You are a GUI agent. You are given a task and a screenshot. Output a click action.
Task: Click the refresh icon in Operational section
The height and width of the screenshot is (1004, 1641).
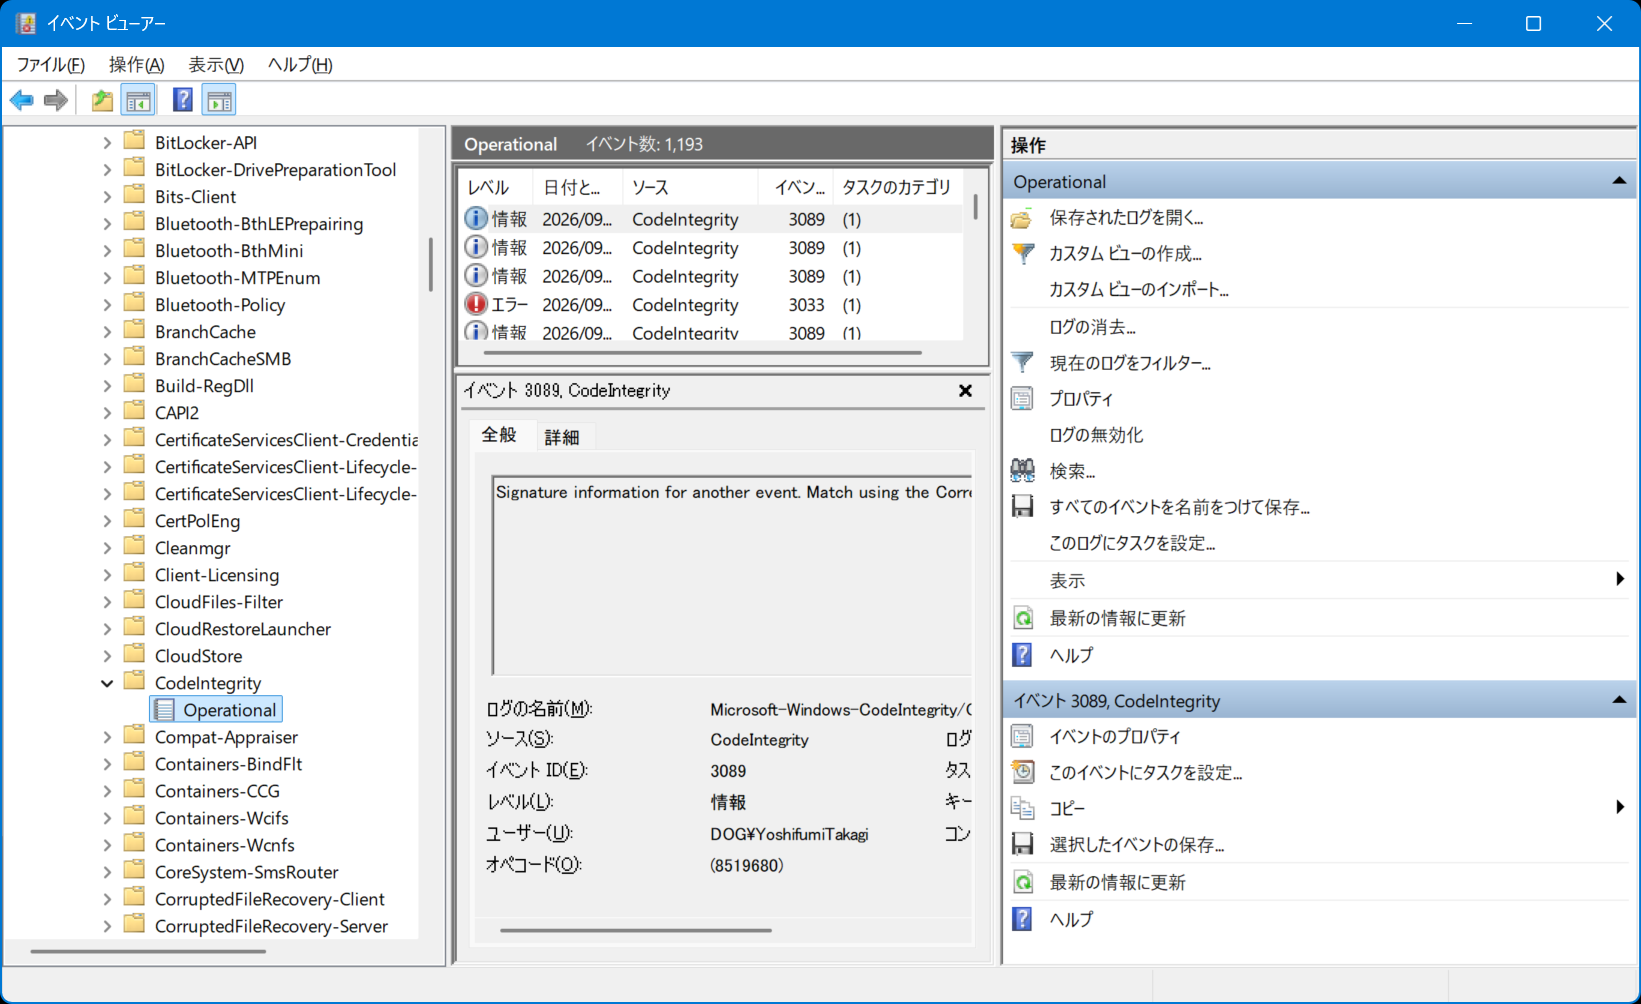pyautogui.click(x=1022, y=618)
